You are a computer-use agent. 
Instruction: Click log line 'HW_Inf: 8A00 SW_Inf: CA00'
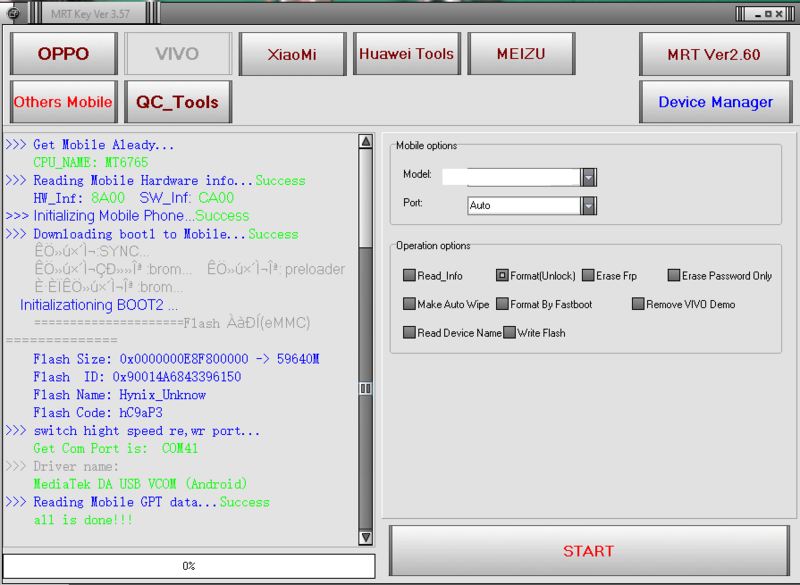(134, 198)
